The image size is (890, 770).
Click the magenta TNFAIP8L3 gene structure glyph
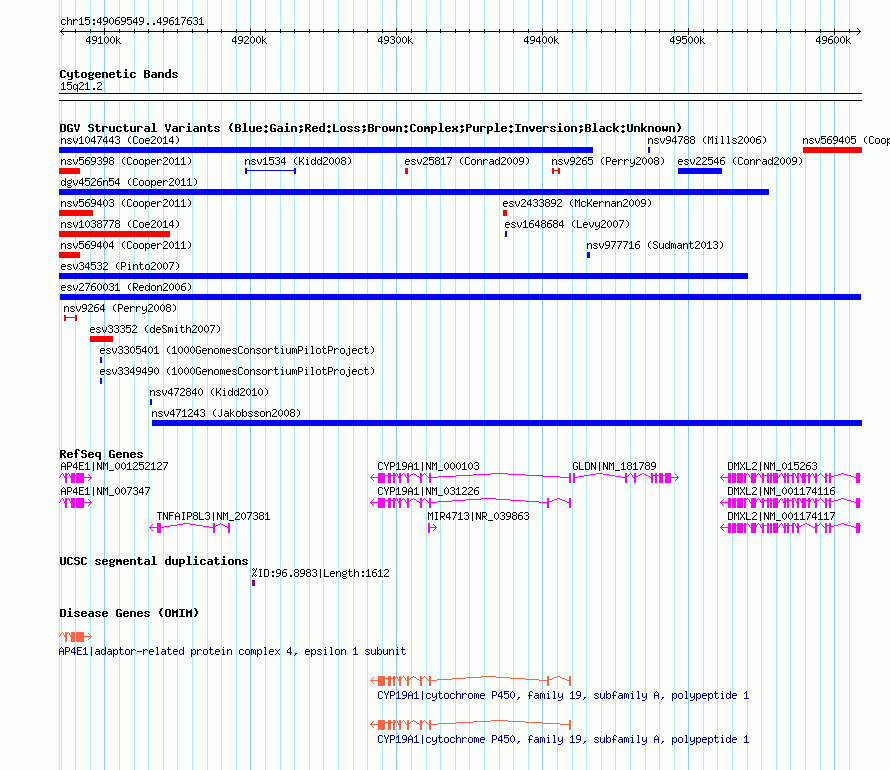(x=190, y=528)
